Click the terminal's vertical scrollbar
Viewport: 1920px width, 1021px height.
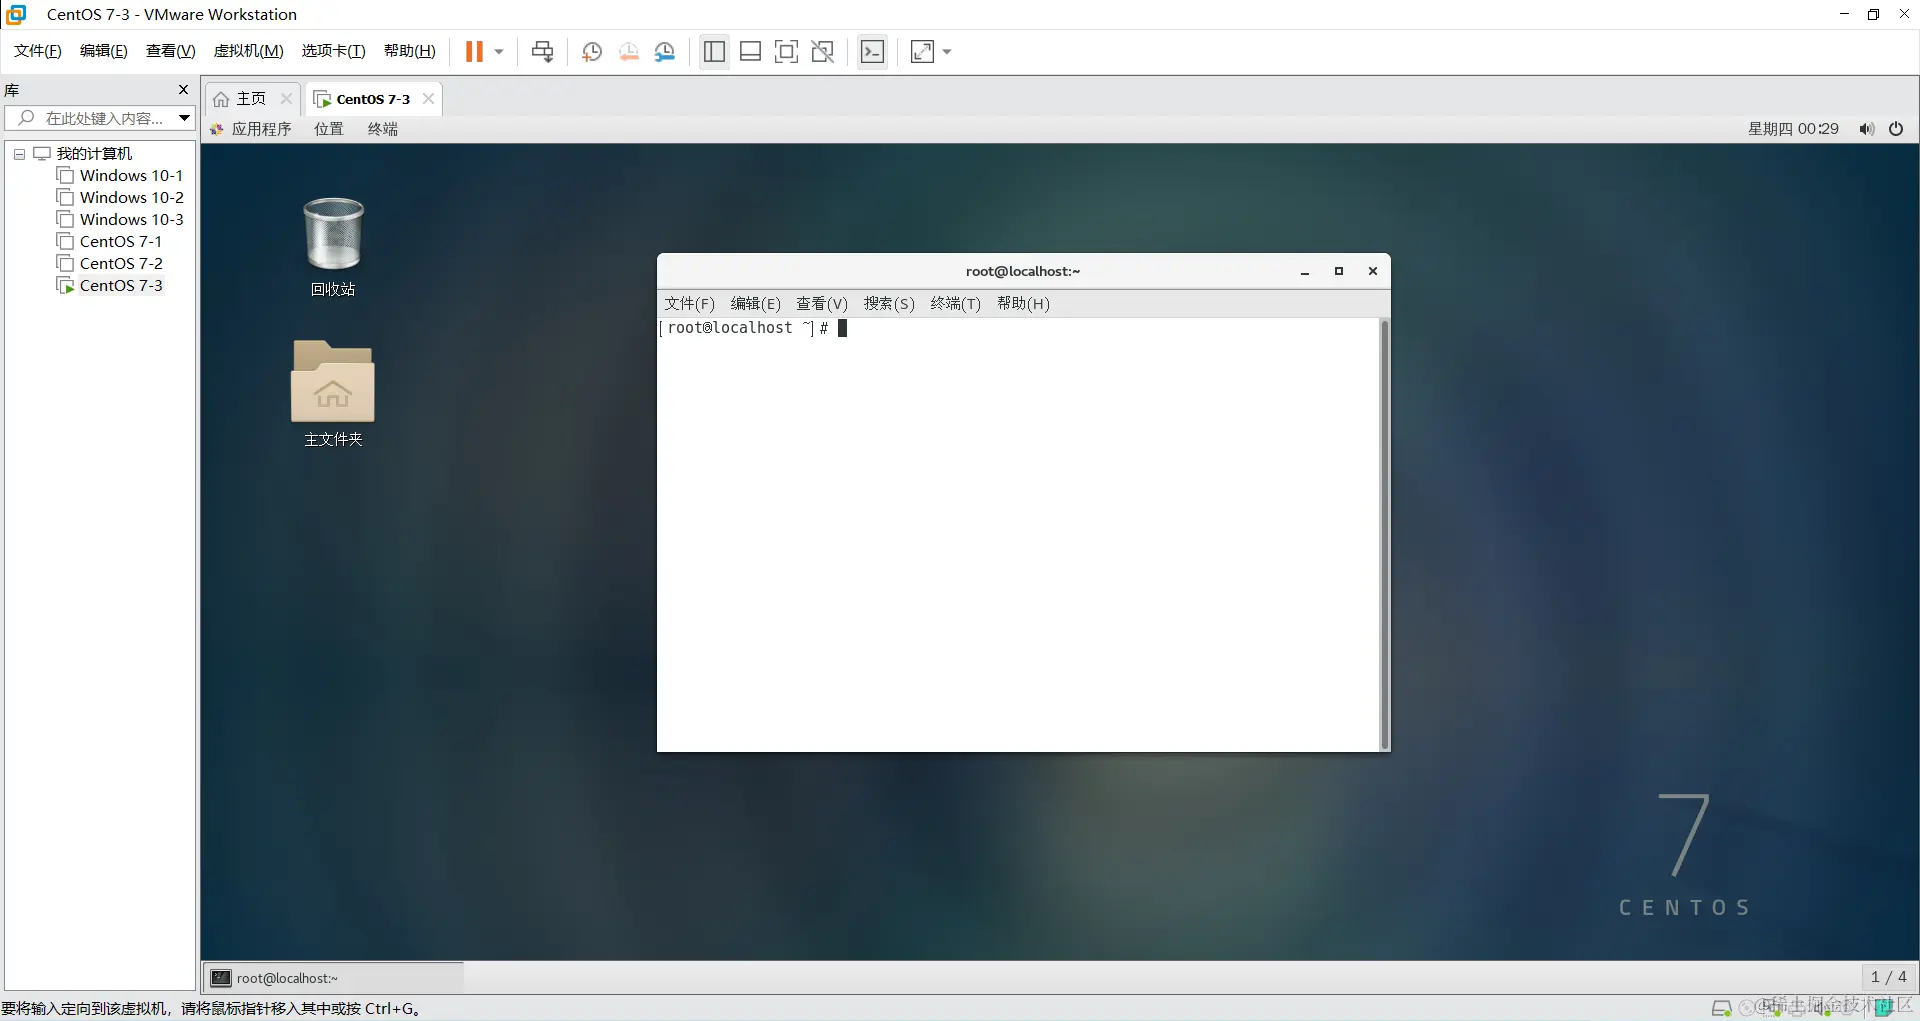pos(1385,535)
